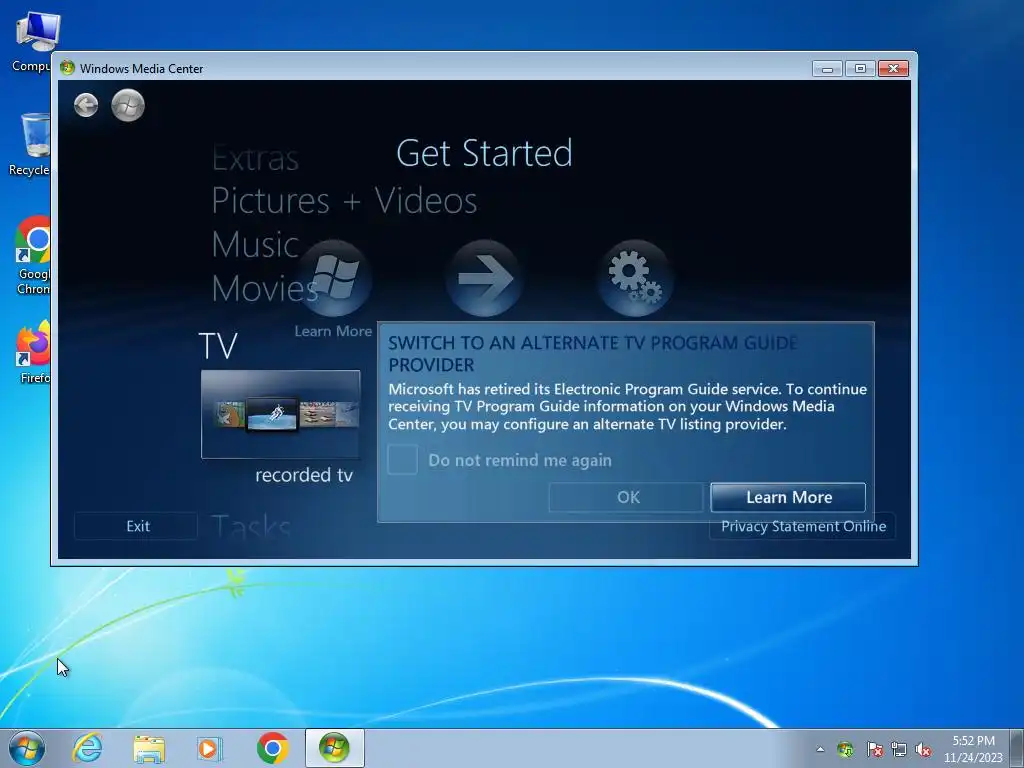Viewport: 1024px width, 768px height.
Task: Click the back arrow in Media Center
Action: pos(86,105)
